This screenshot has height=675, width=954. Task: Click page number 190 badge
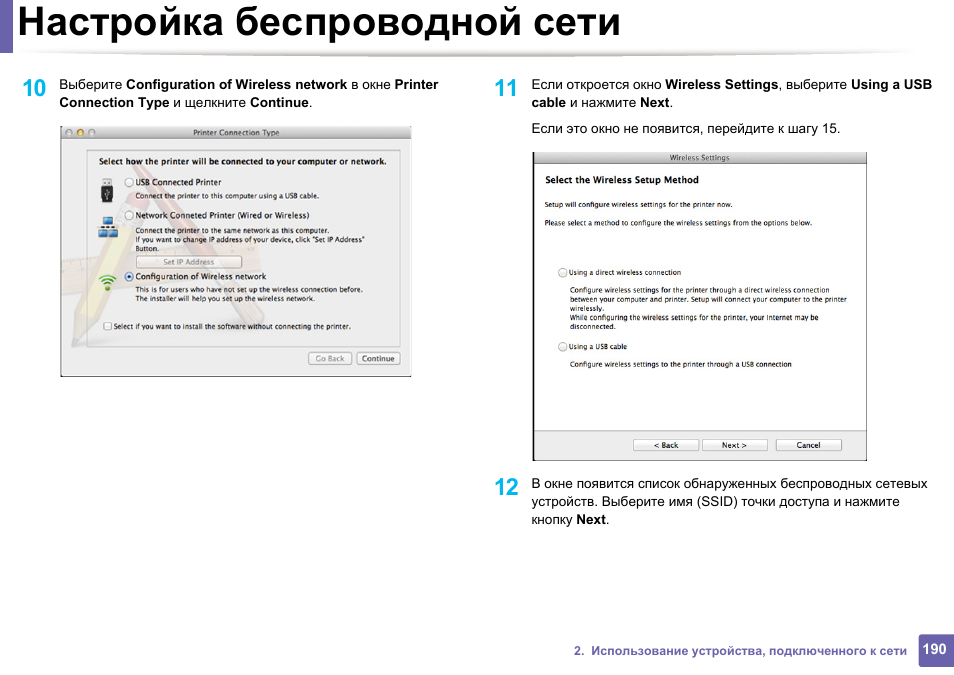[935, 649]
